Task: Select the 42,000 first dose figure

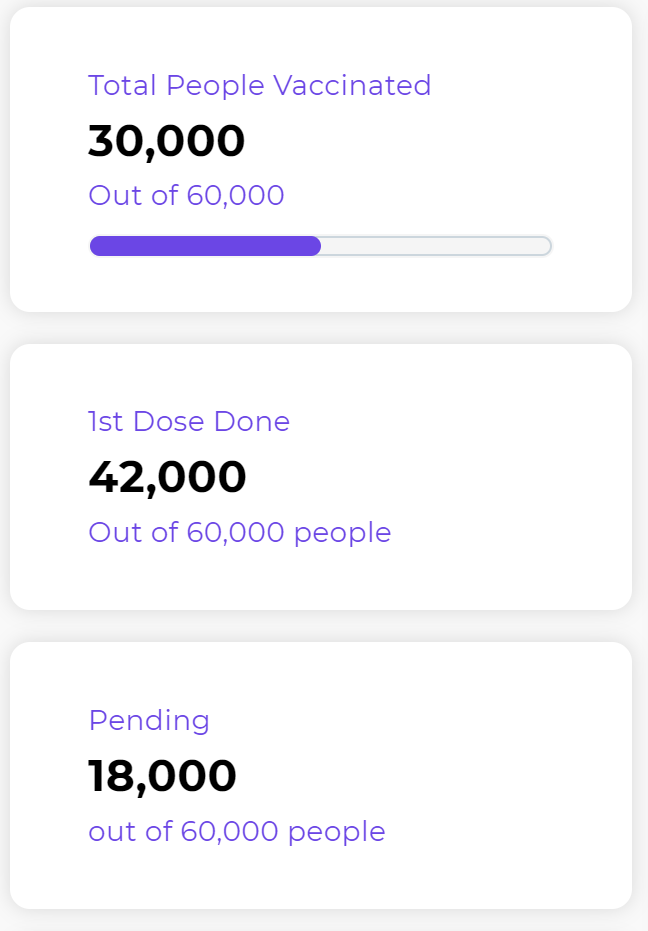Action: [x=167, y=477]
